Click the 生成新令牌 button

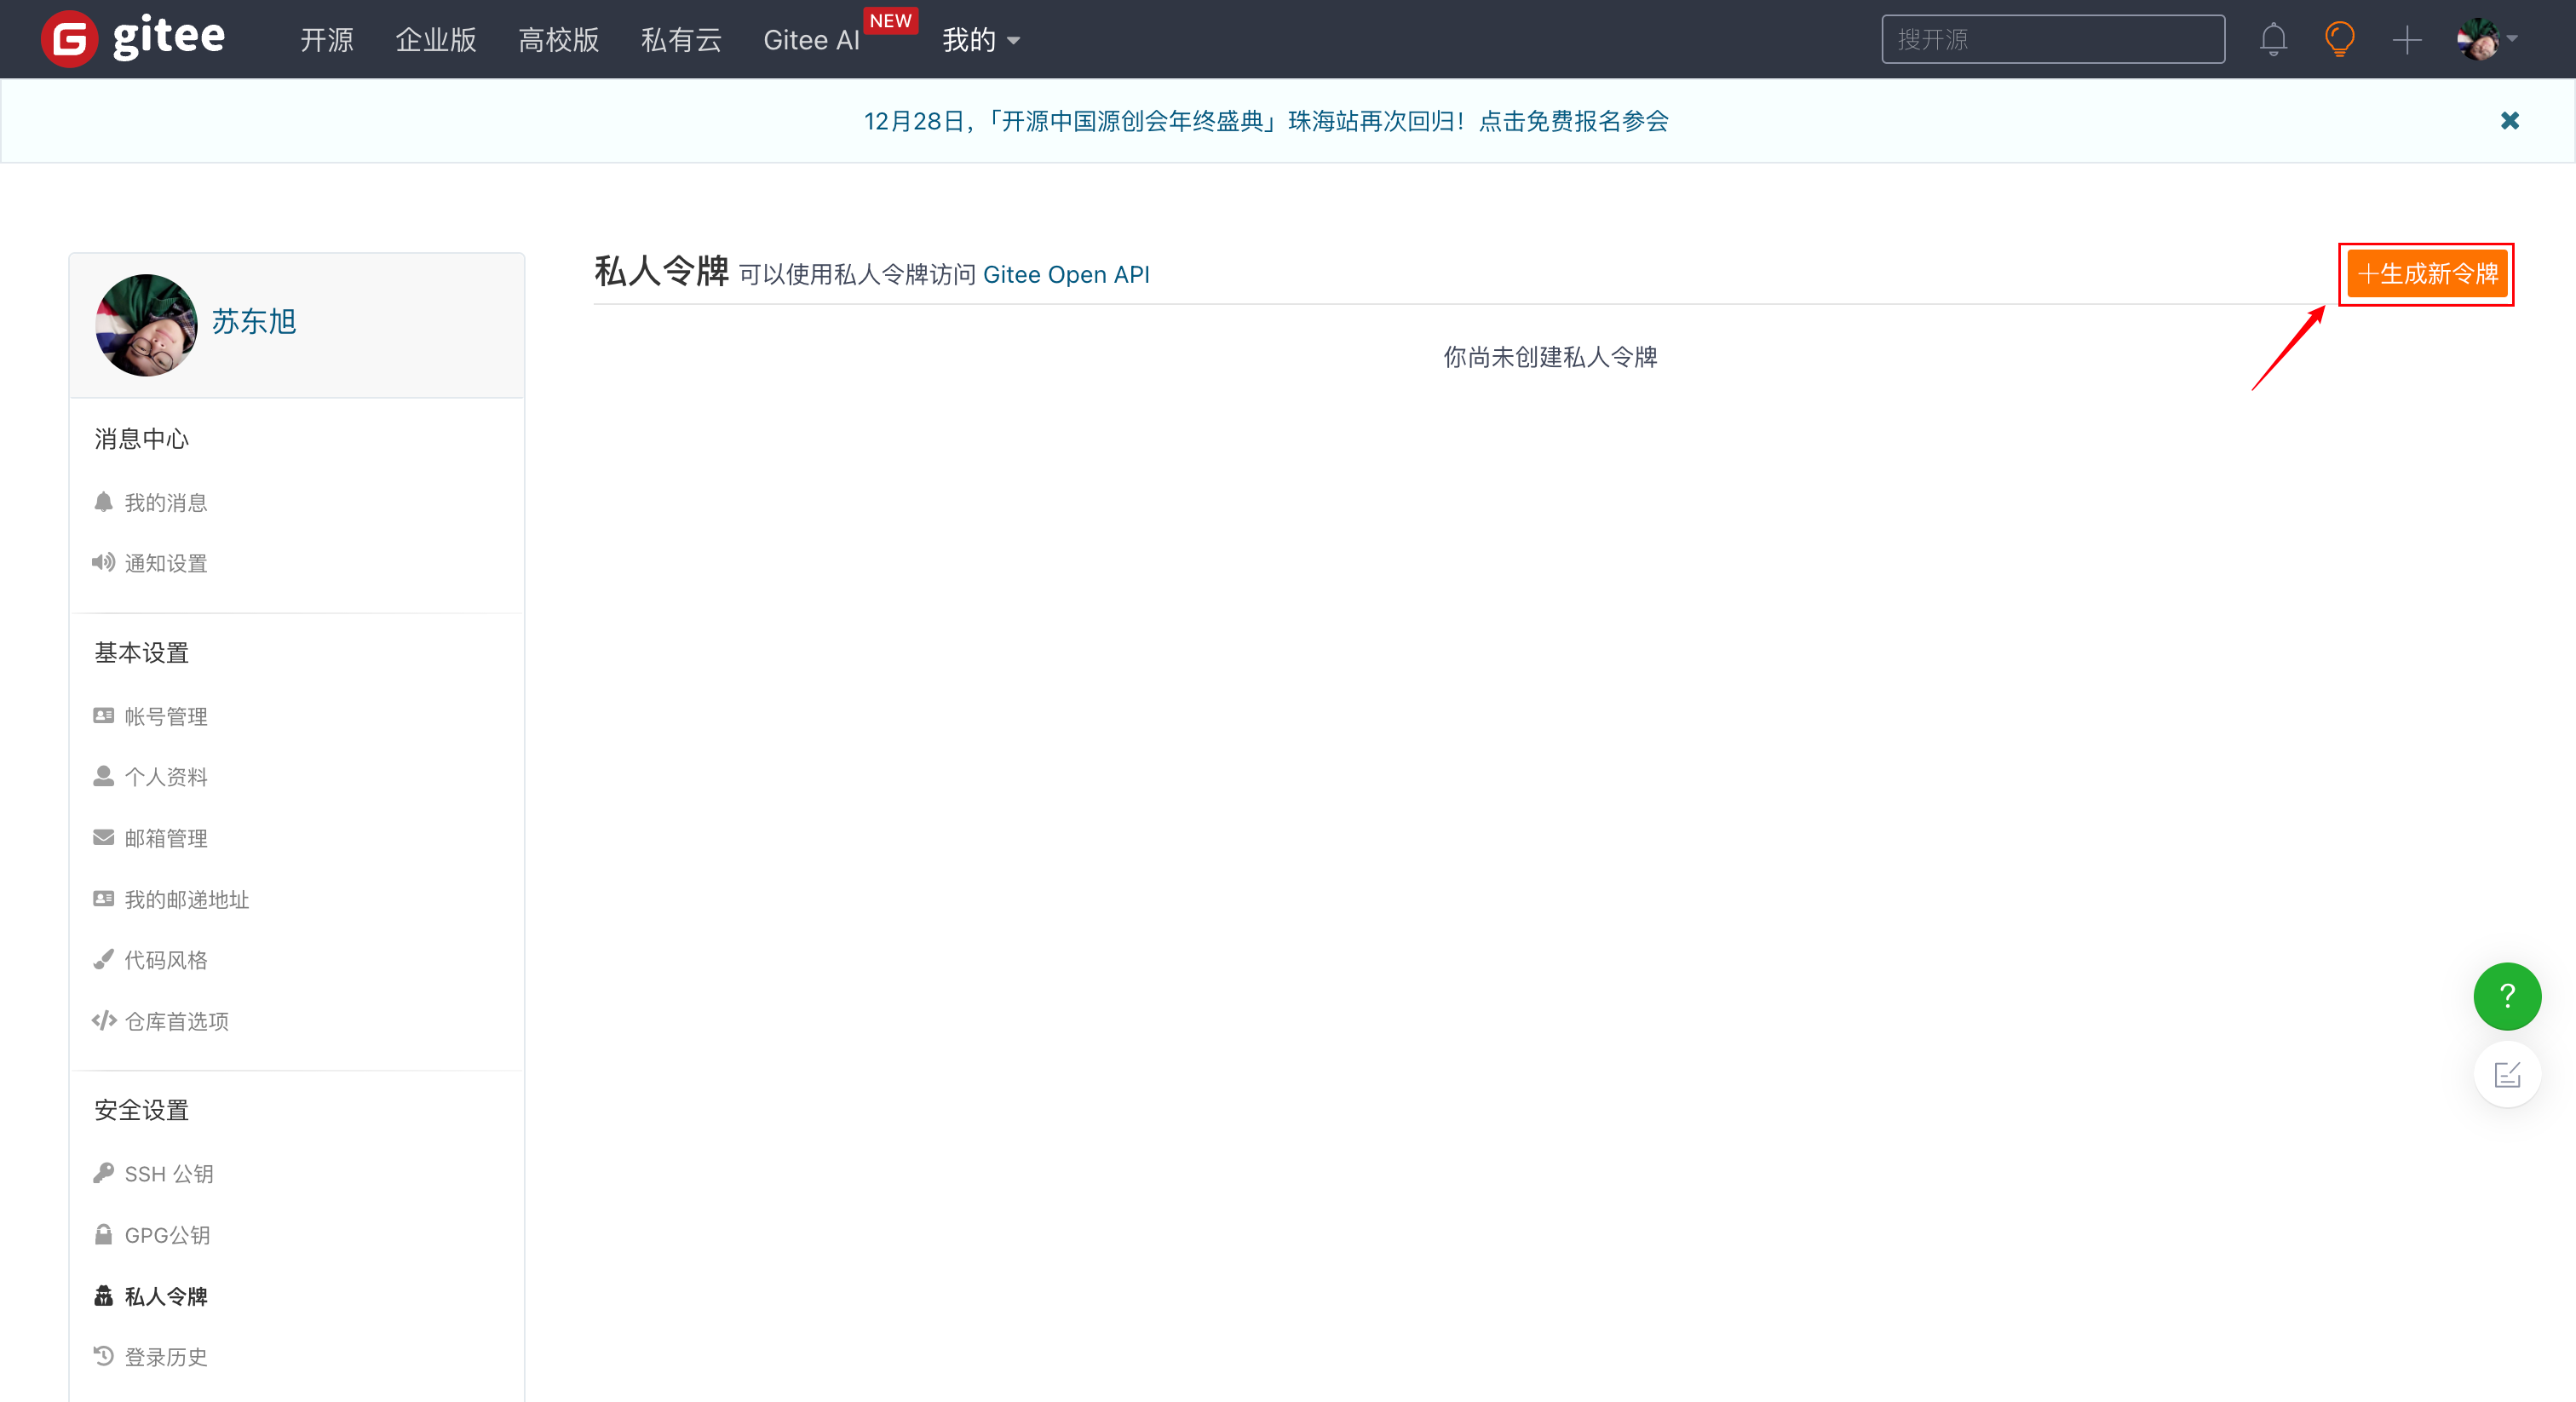point(2426,274)
